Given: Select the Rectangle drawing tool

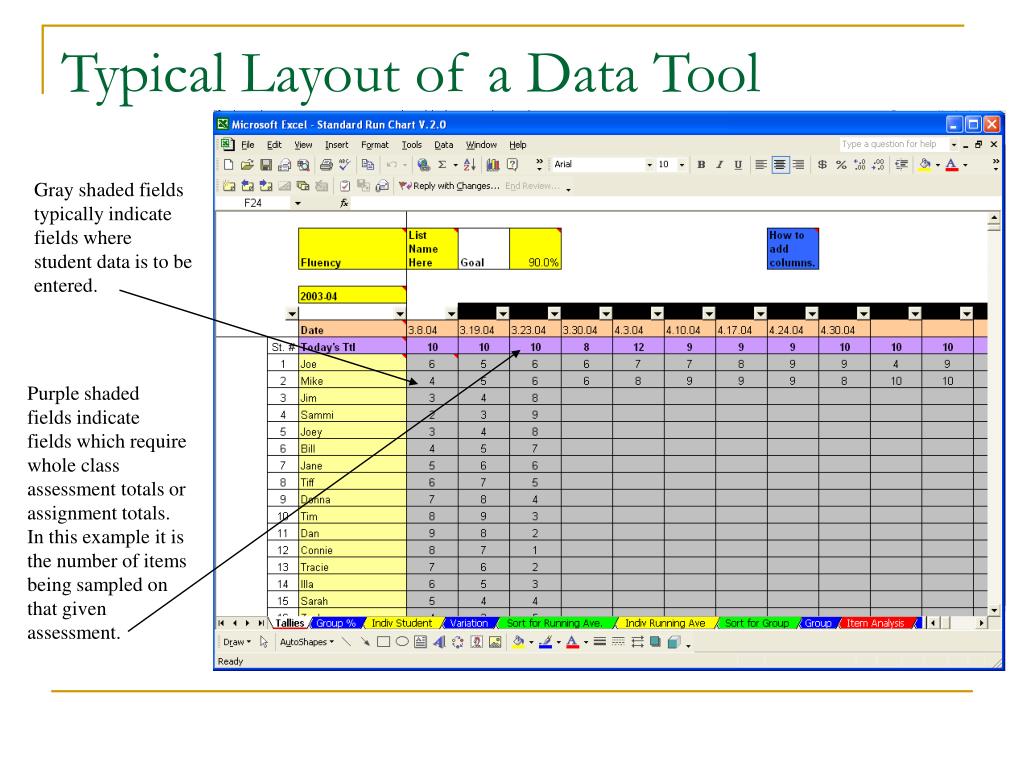Looking at the screenshot, I should coord(383,642).
